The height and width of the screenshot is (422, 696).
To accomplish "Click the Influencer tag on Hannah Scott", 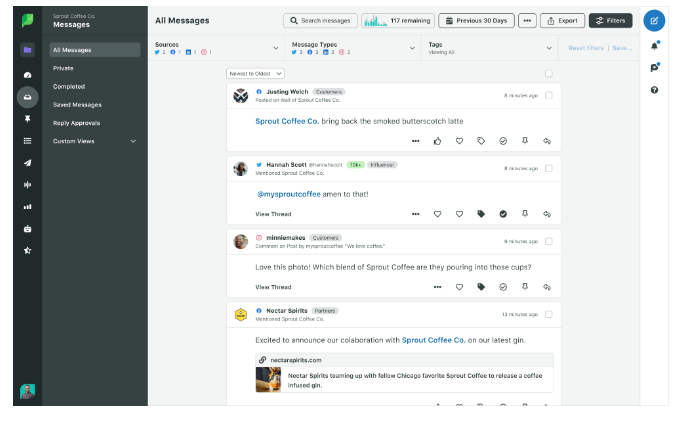I will click(x=382, y=165).
